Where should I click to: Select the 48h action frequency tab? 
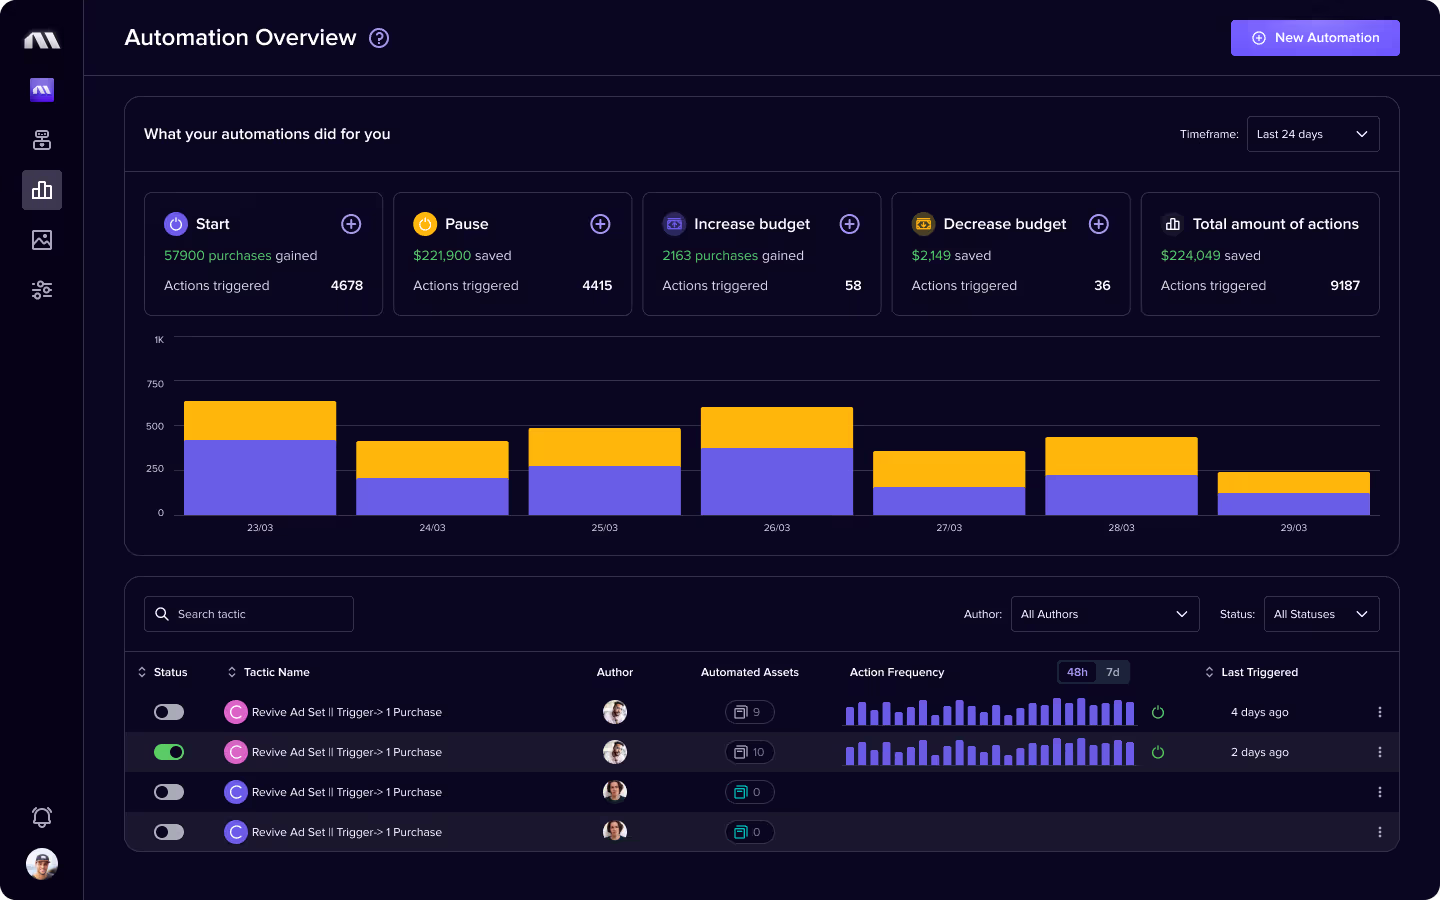click(x=1077, y=672)
